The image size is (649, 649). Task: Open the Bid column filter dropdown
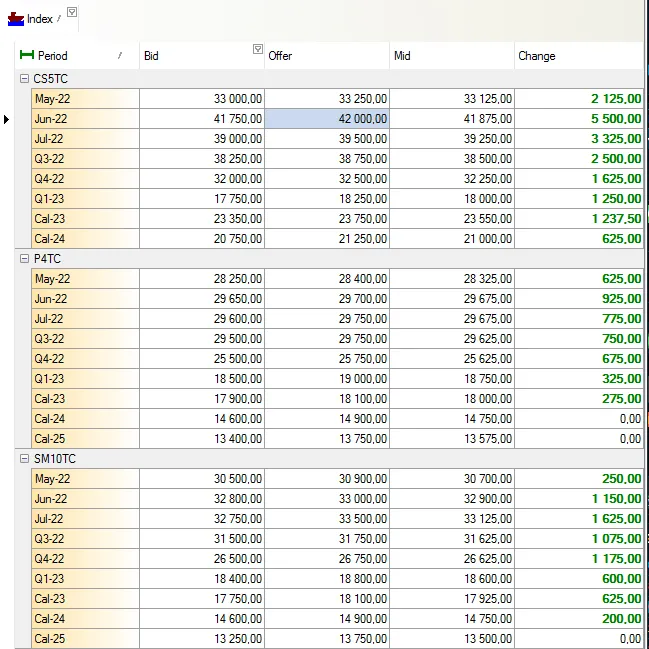pyautogui.click(x=257, y=49)
